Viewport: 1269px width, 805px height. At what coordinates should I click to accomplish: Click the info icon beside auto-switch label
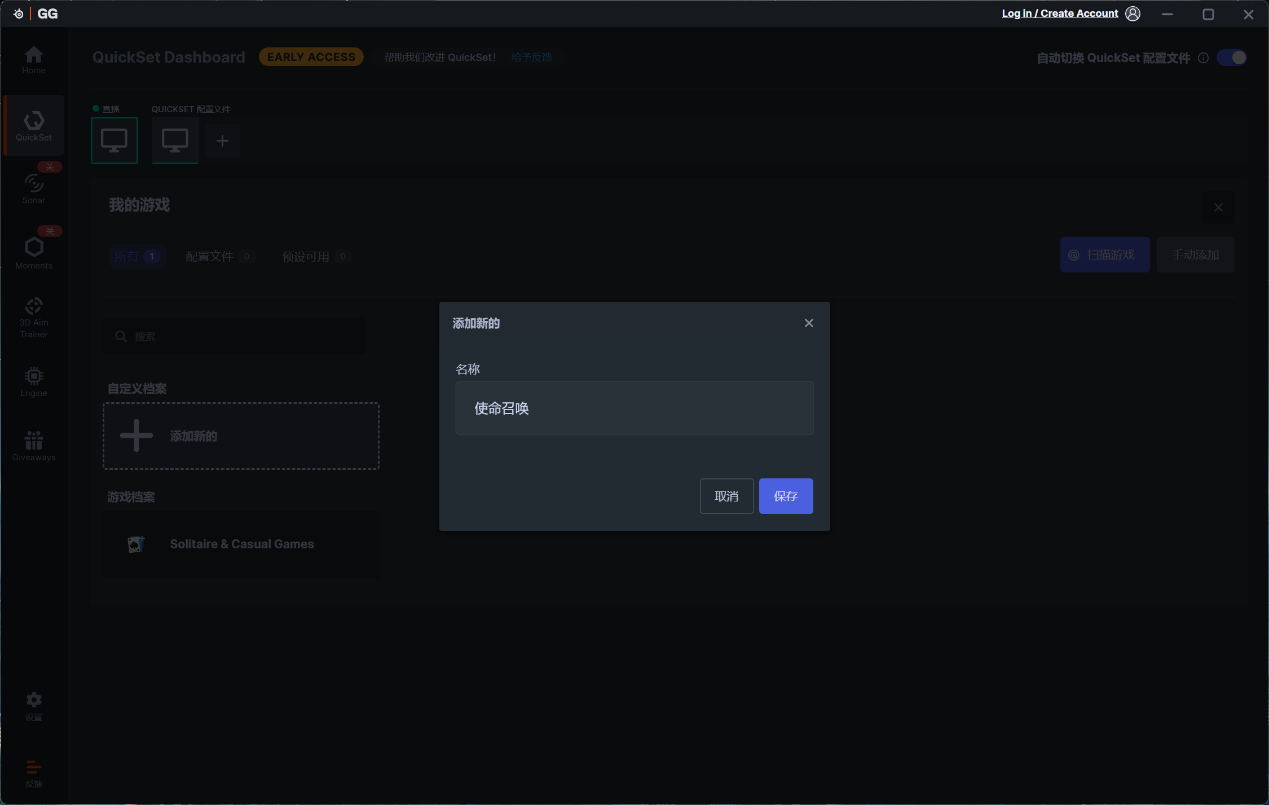coord(1203,58)
